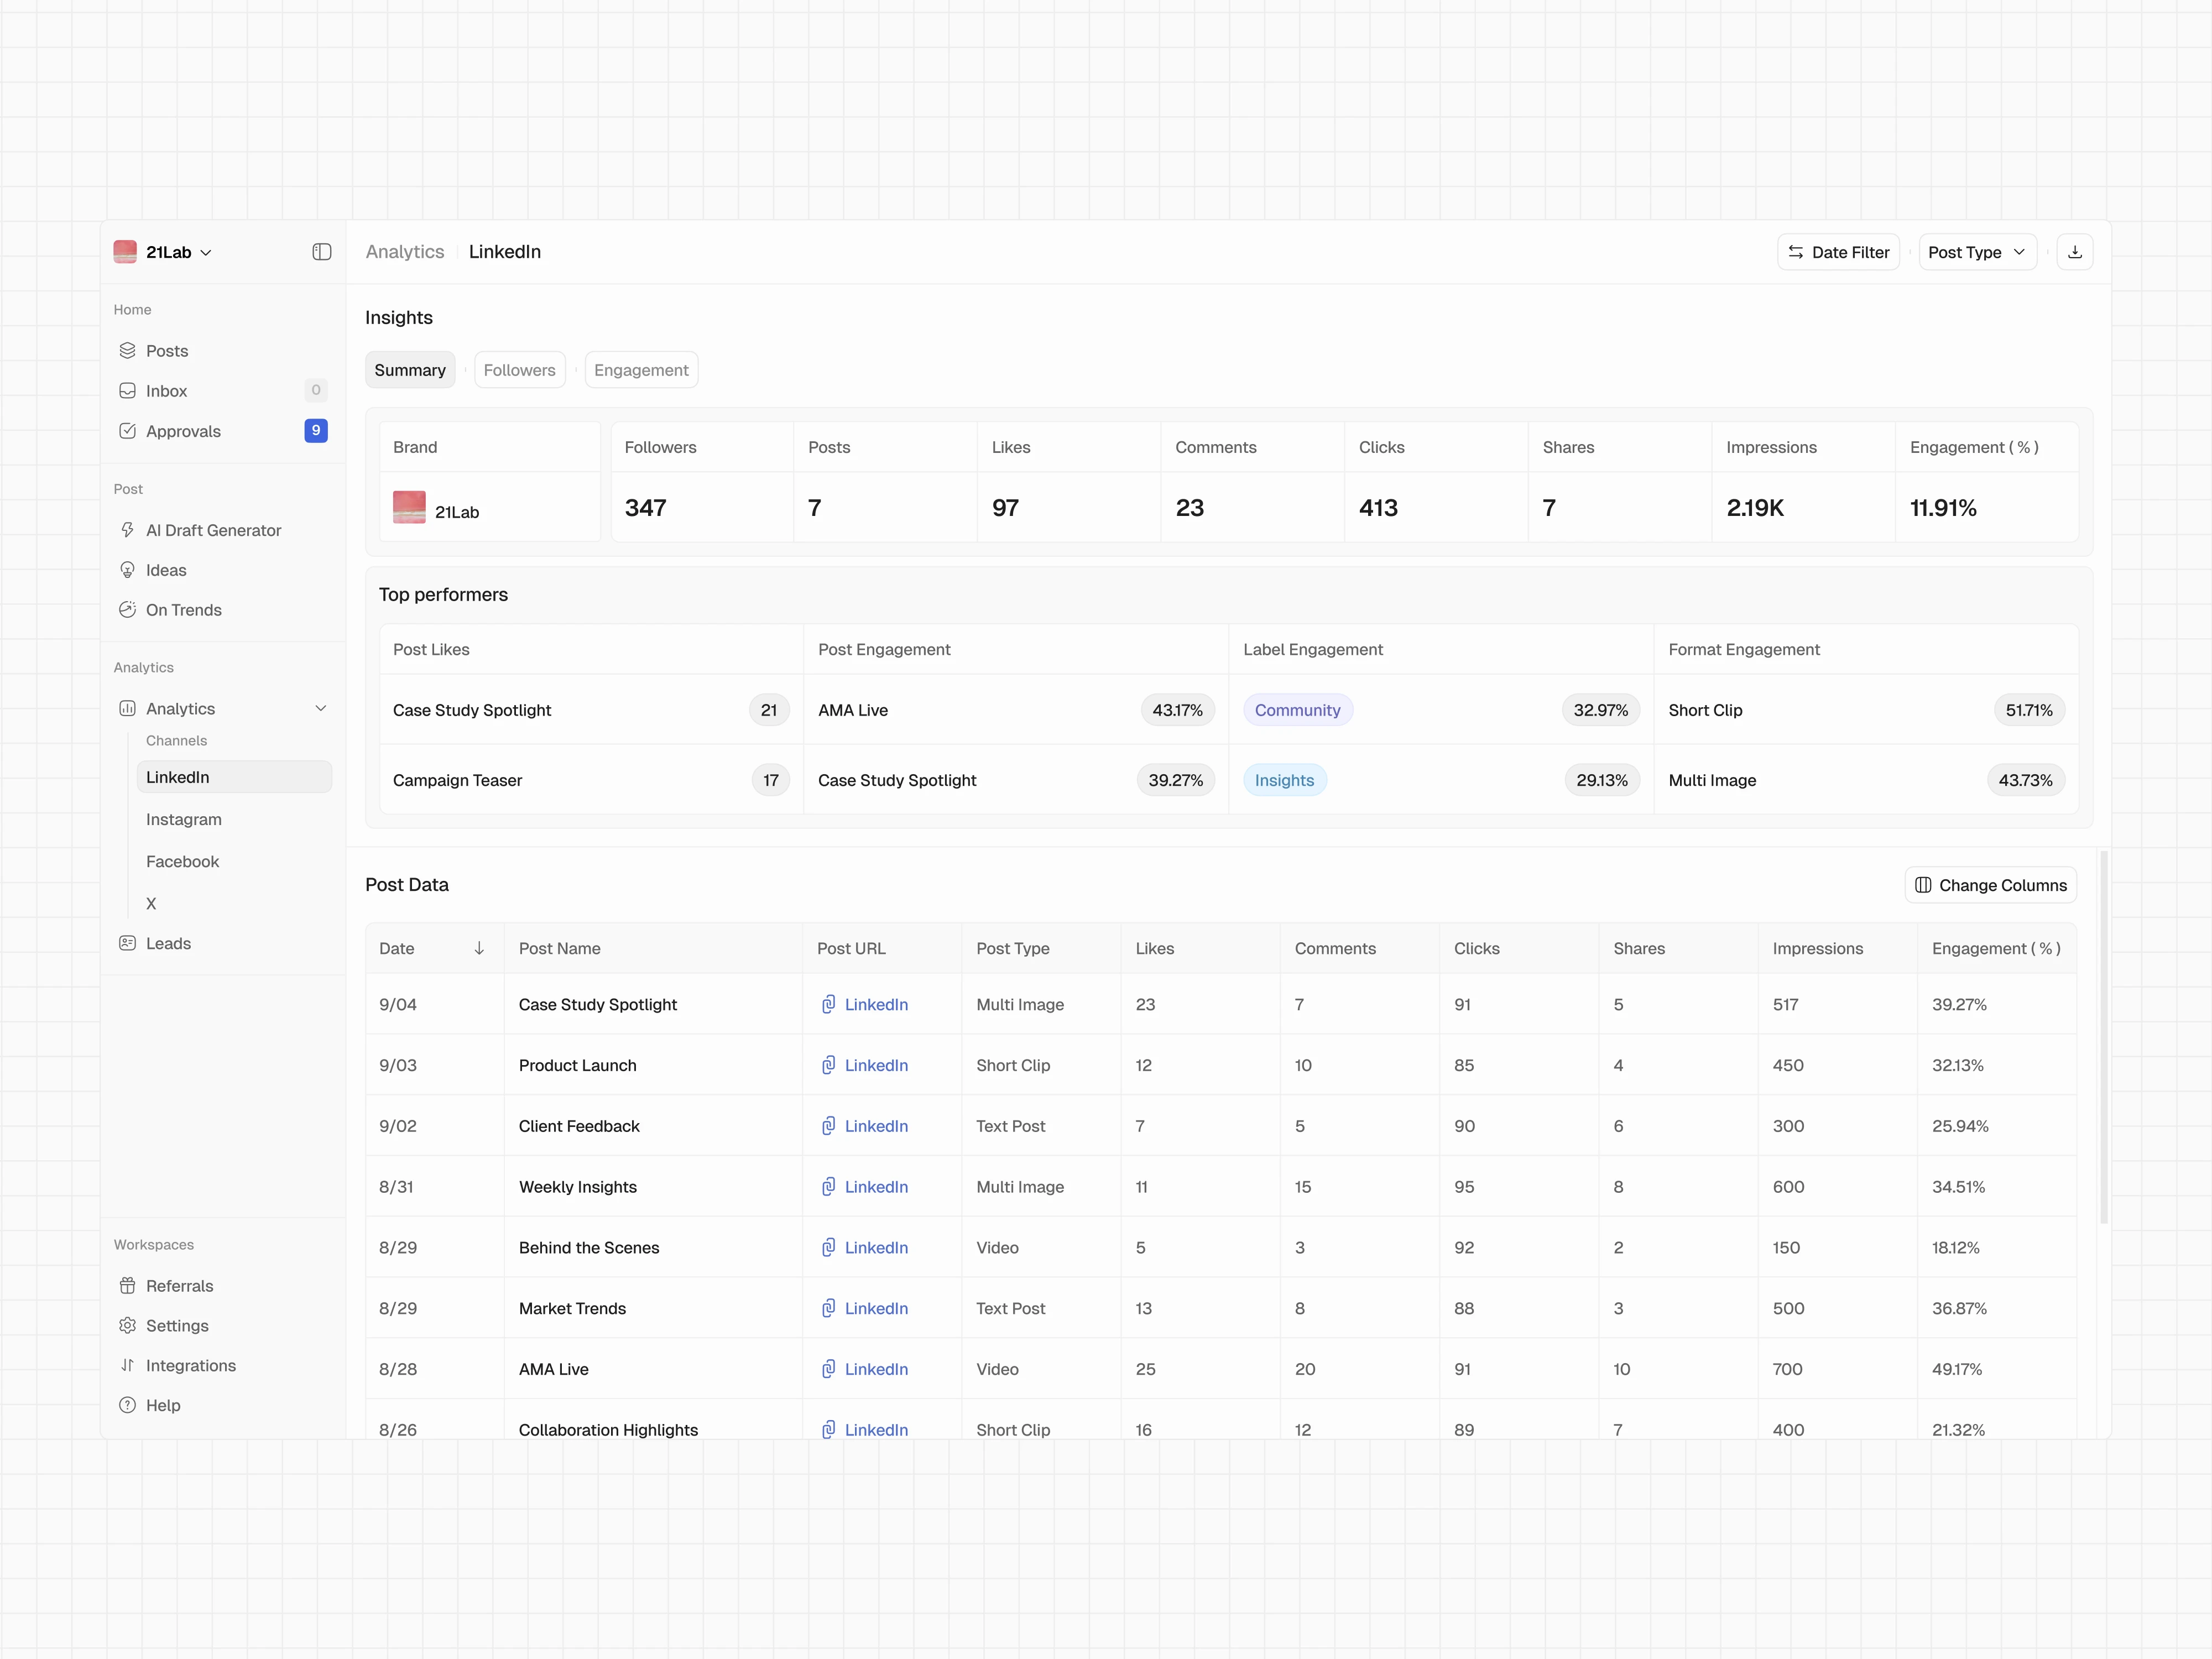
Task: Open On Trends from sidebar
Action: coord(183,610)
